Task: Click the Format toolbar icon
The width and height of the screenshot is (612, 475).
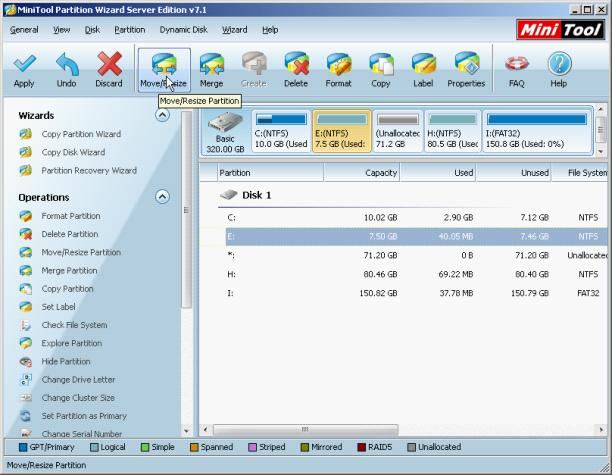Action: [x=339, y=64]
